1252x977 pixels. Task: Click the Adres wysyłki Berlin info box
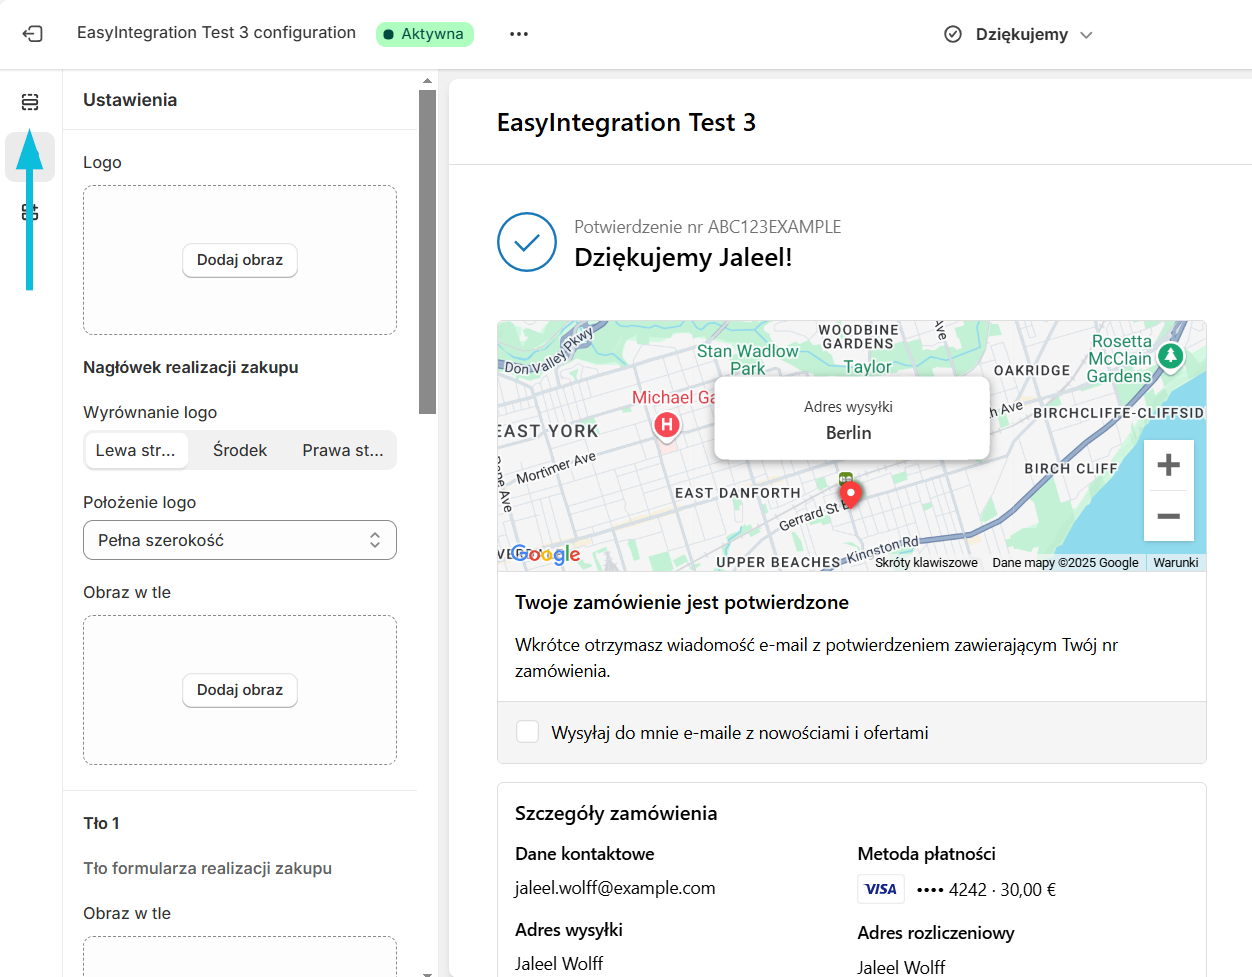point(851,420)
